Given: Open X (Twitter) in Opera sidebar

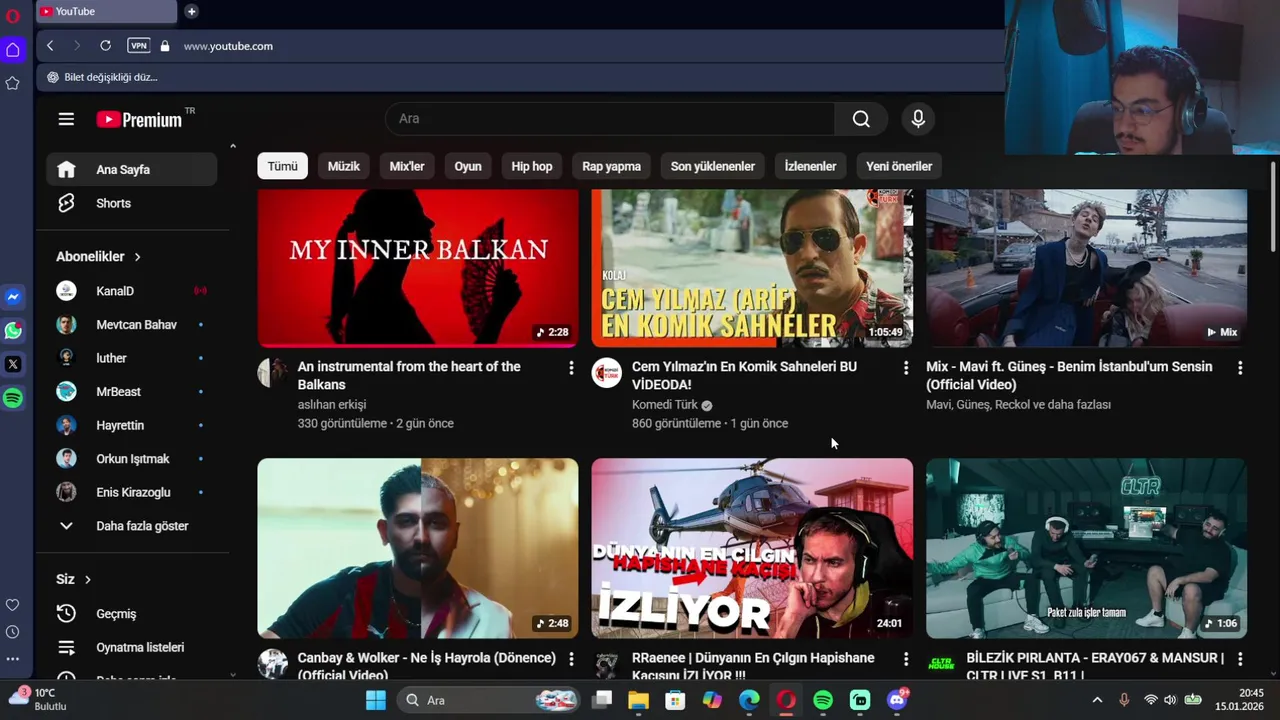Looking at the screenshot, I should (13, 365).
